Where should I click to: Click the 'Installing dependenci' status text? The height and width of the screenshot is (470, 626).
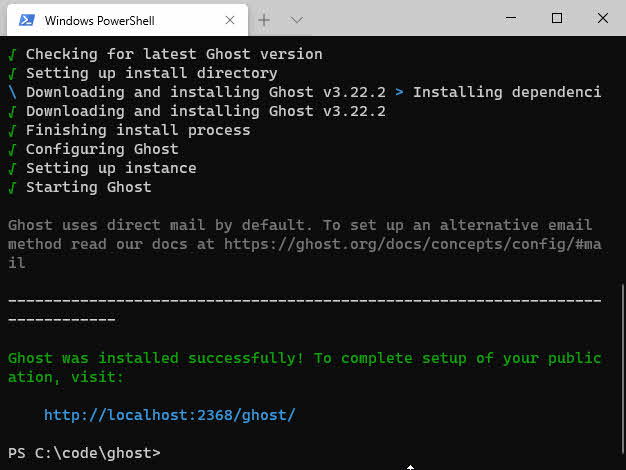(507, 92)
